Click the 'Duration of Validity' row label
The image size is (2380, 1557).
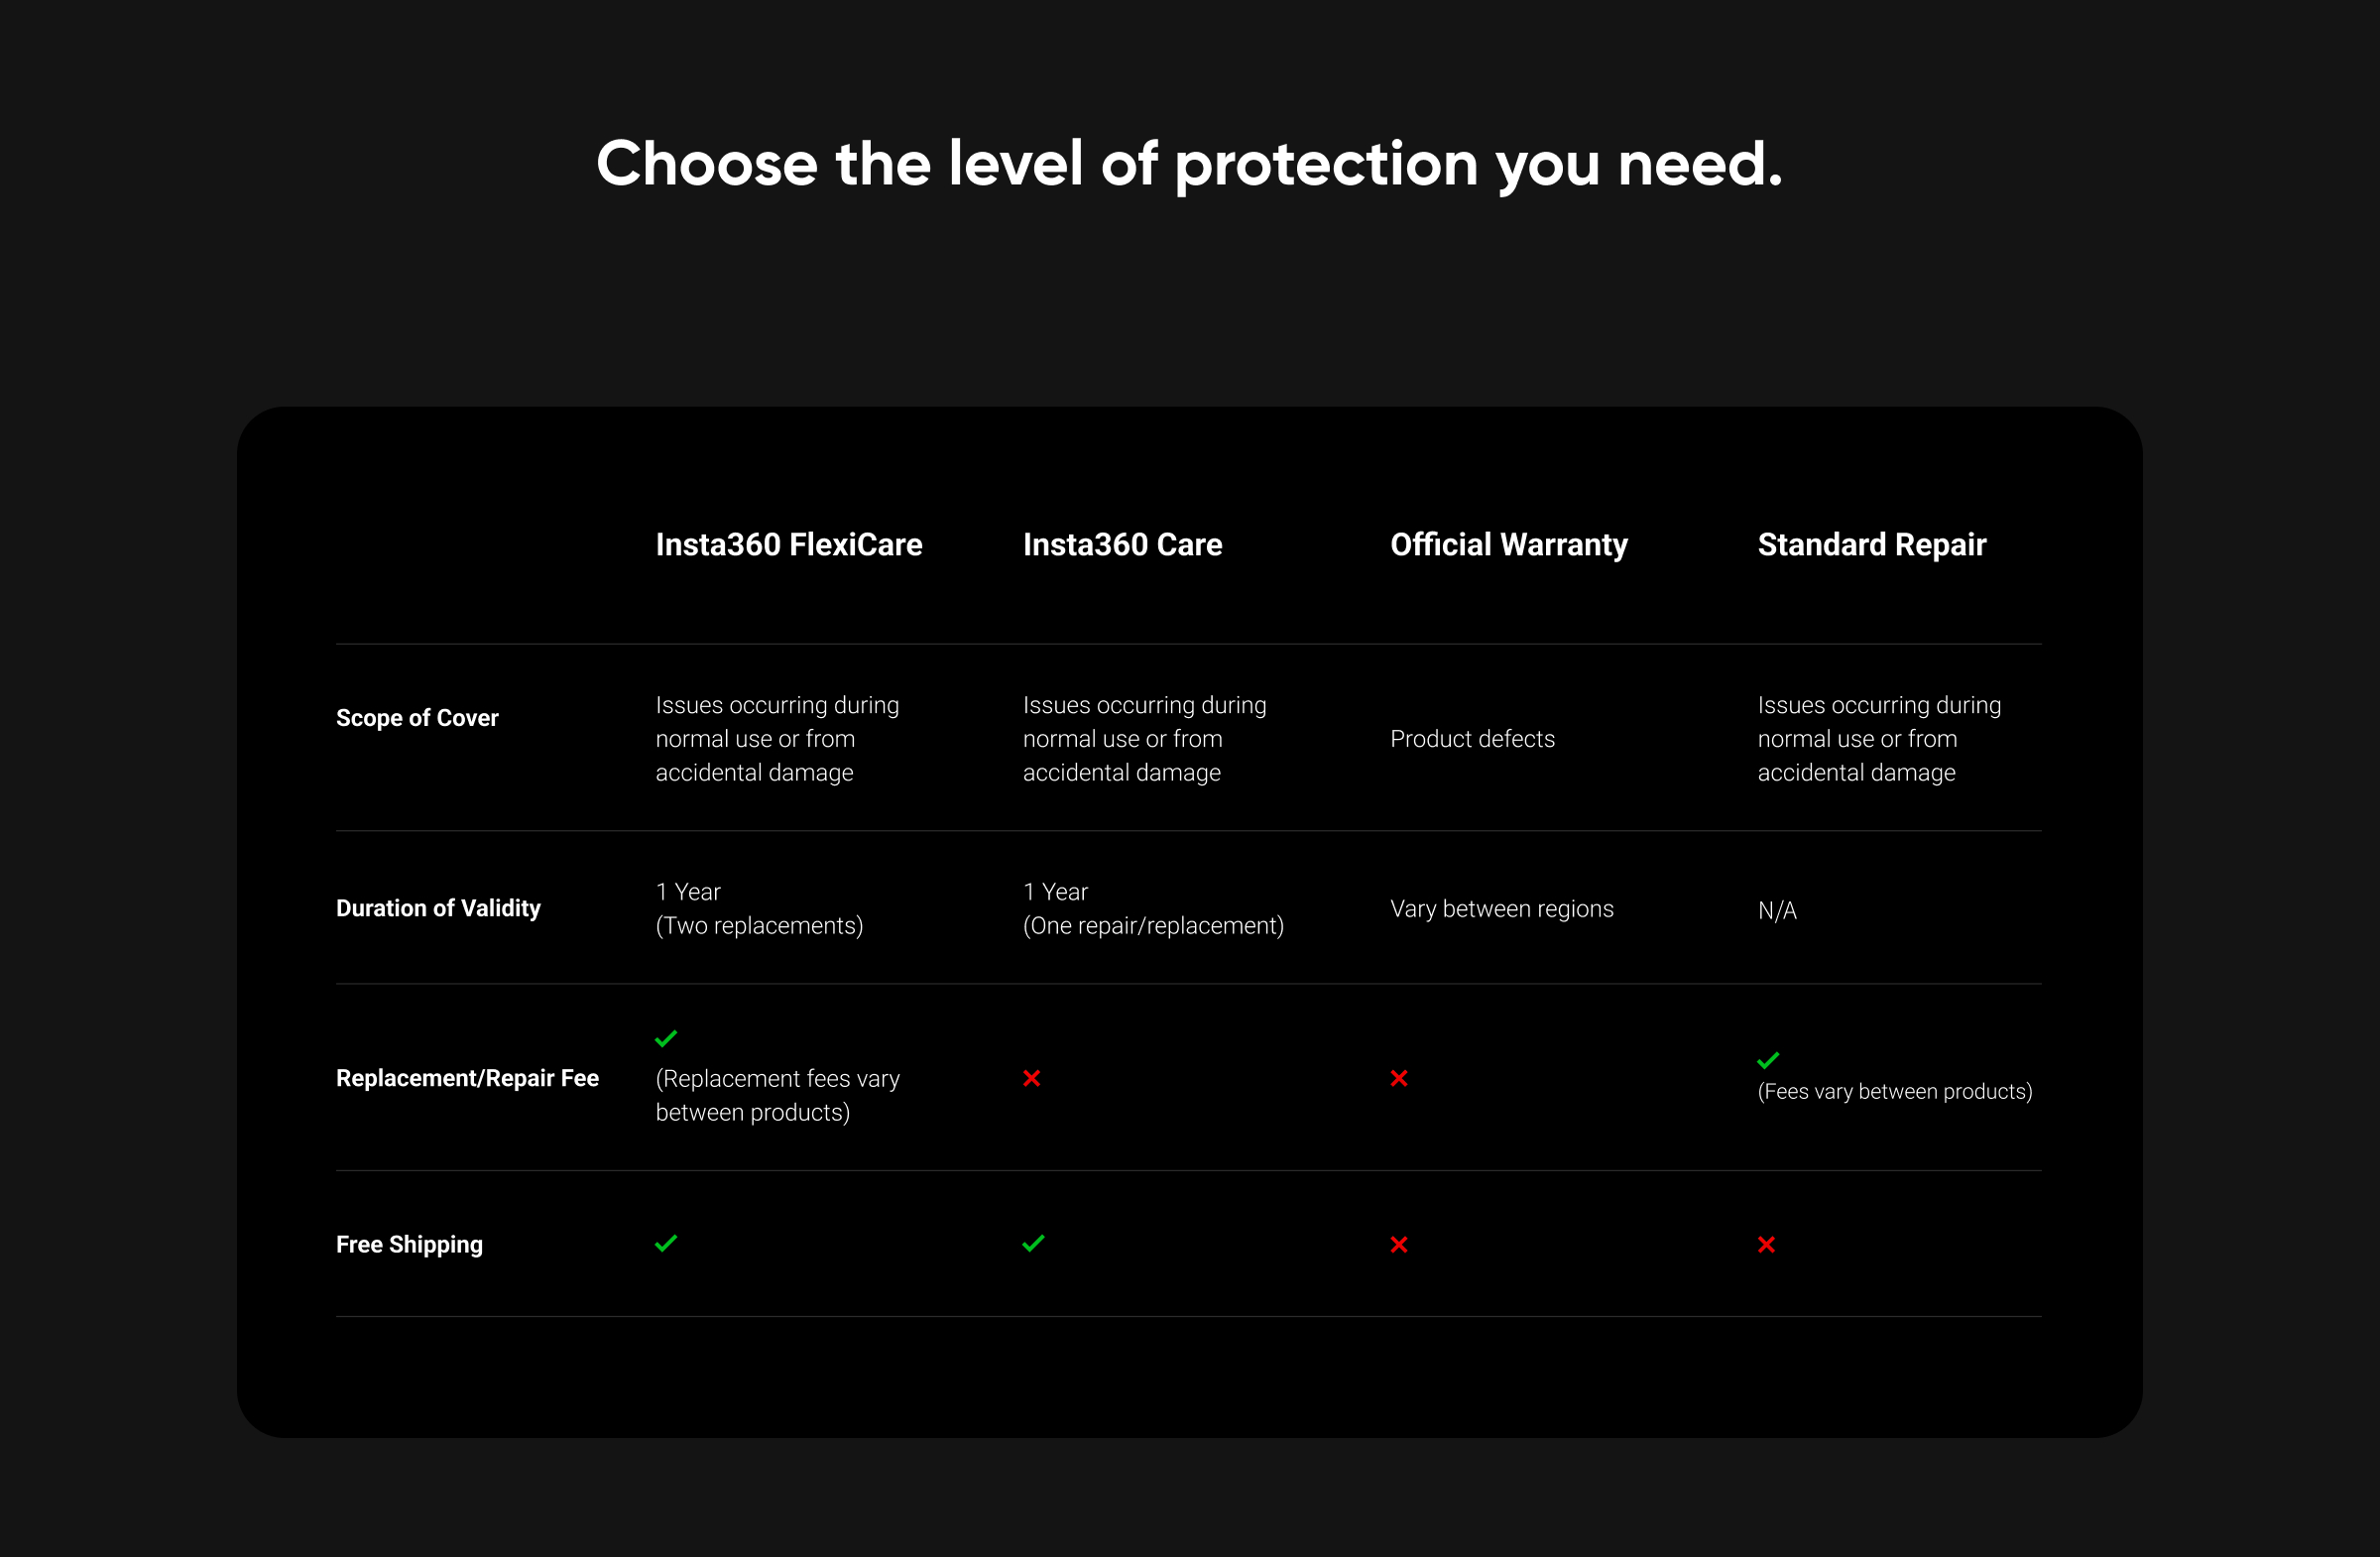click(x=438, y=908)
